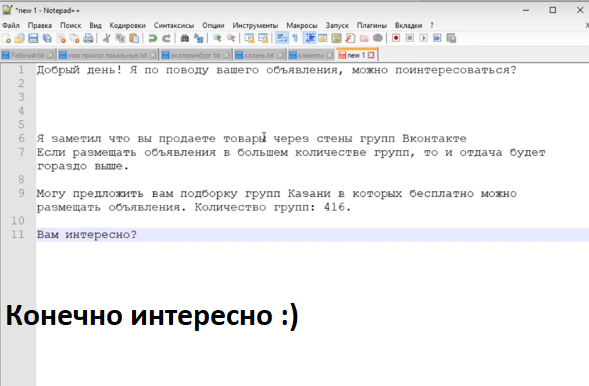Screen dimensions: 589x386
Task: Open the Кодировки menu
Action: click(x=127, y=26)
